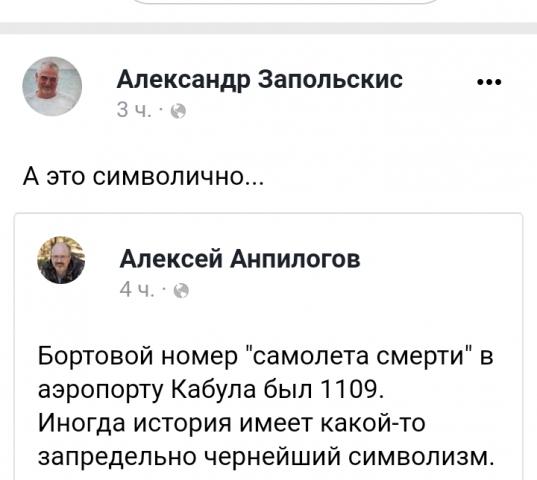Open post permalink via 3 ч. timestamp
This screenshot has height=480, width=537.
tap(134, 110)
